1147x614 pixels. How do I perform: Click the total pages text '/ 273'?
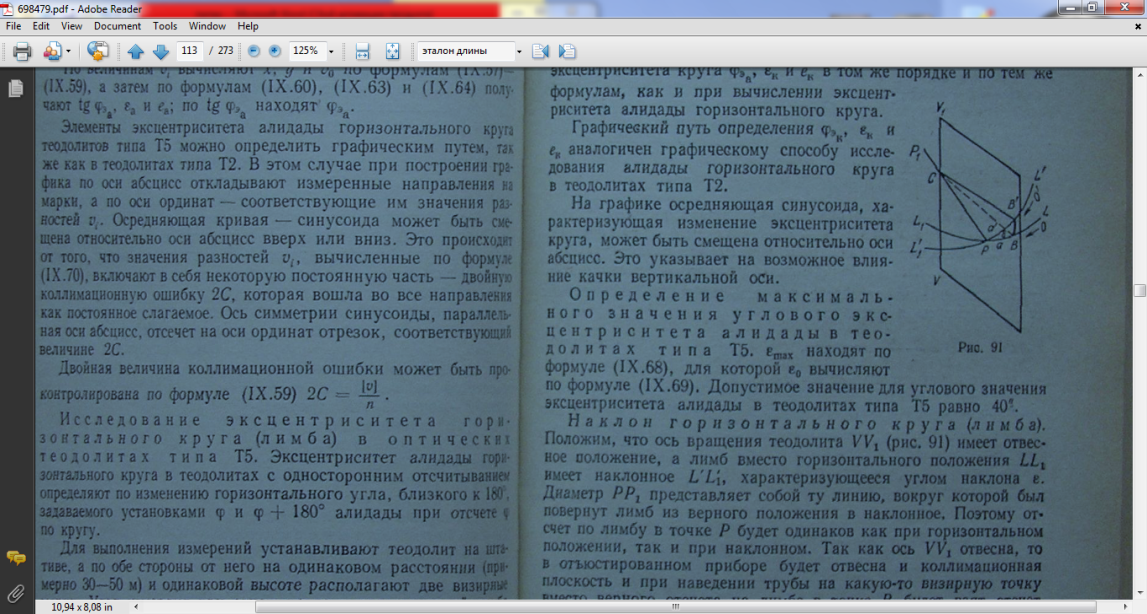(221, 50)
